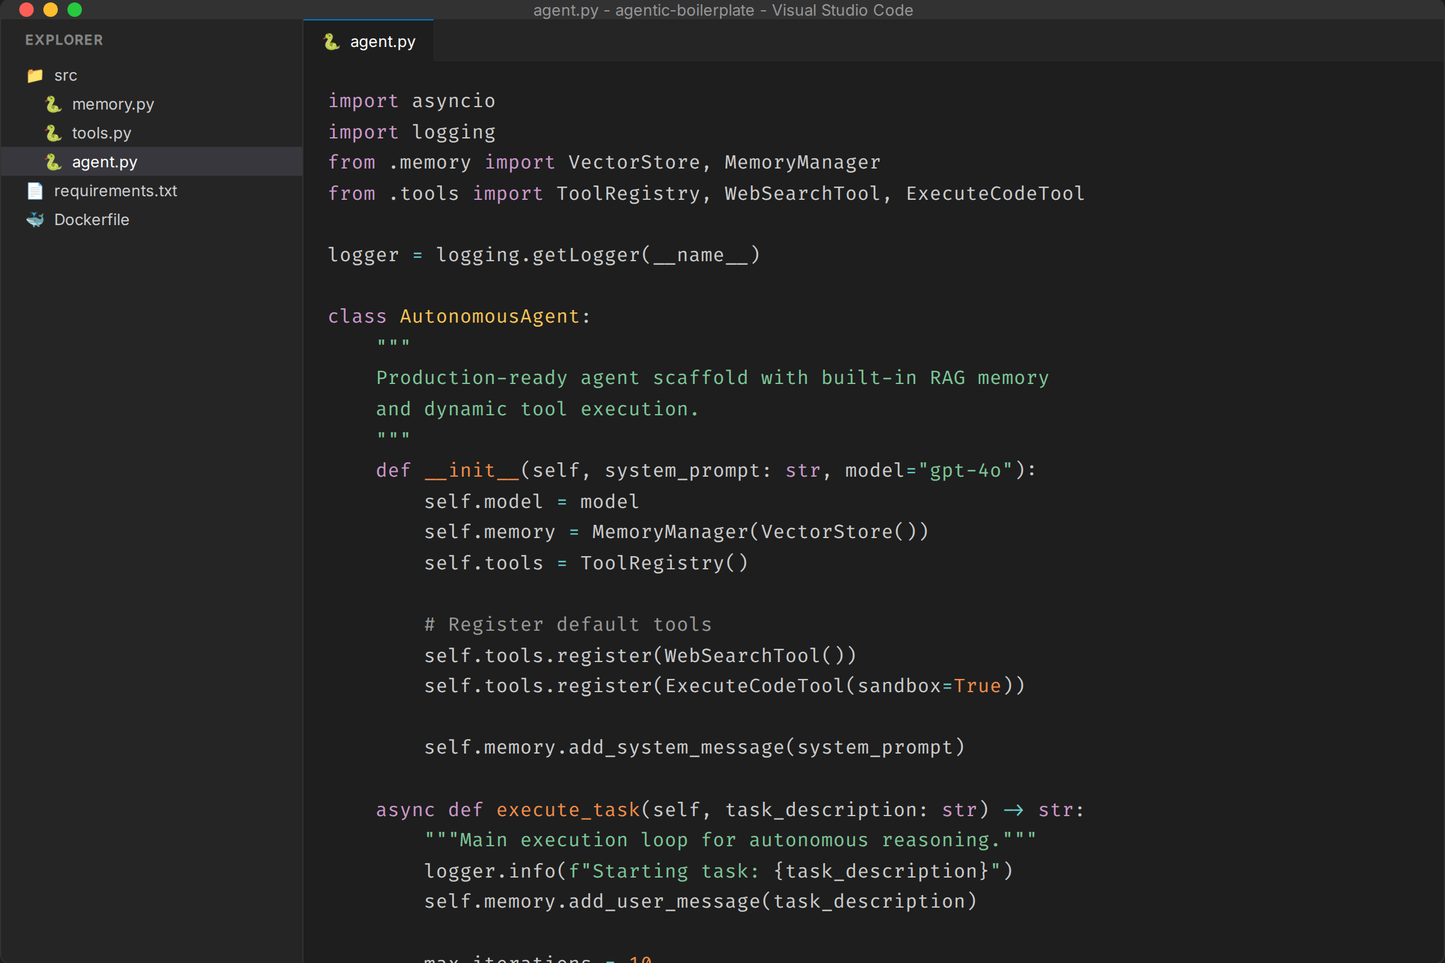
Task: Click docstring line 'Production-ready agent scaffold'
Action: pyautogui.click(x=712, y=378)
